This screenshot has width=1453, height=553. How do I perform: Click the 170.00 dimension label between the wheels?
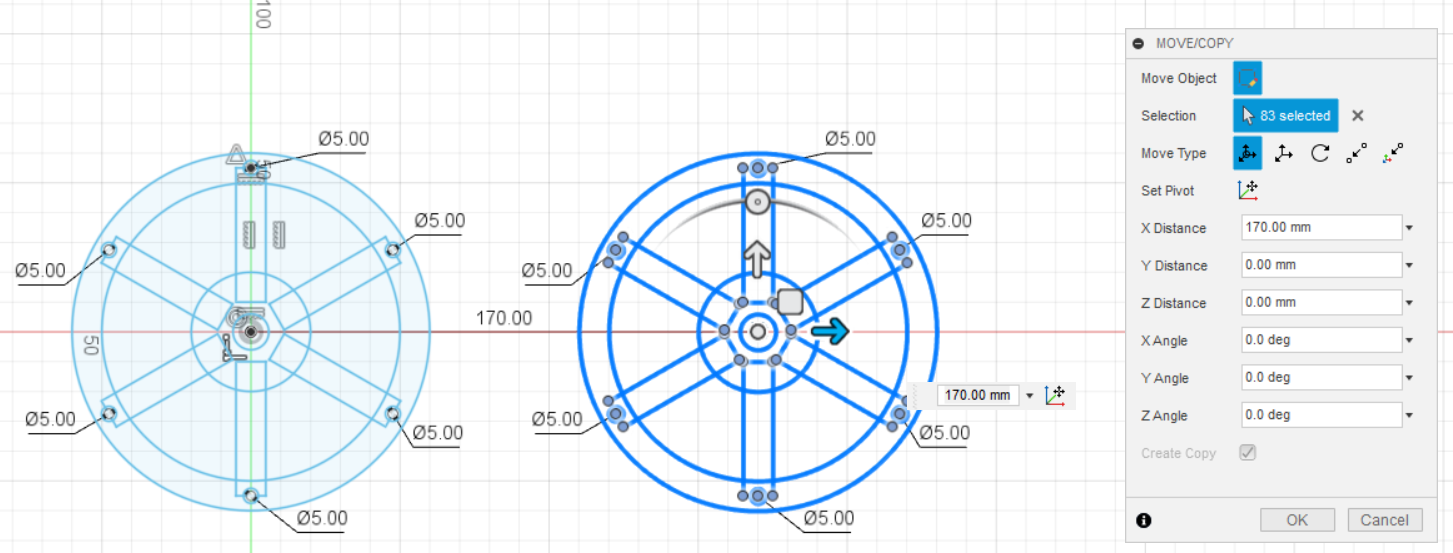click(503, 319)
